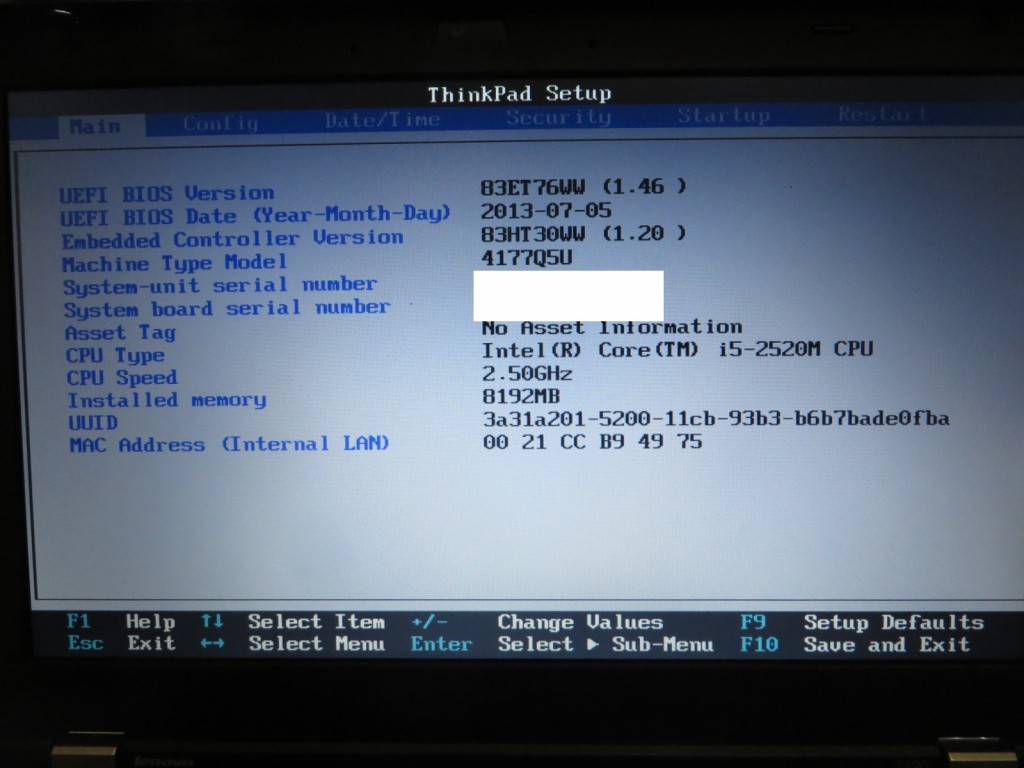The image size is (1024, 768).
Task: Click the Embedded Controller Version label
Action: [232, 240]
